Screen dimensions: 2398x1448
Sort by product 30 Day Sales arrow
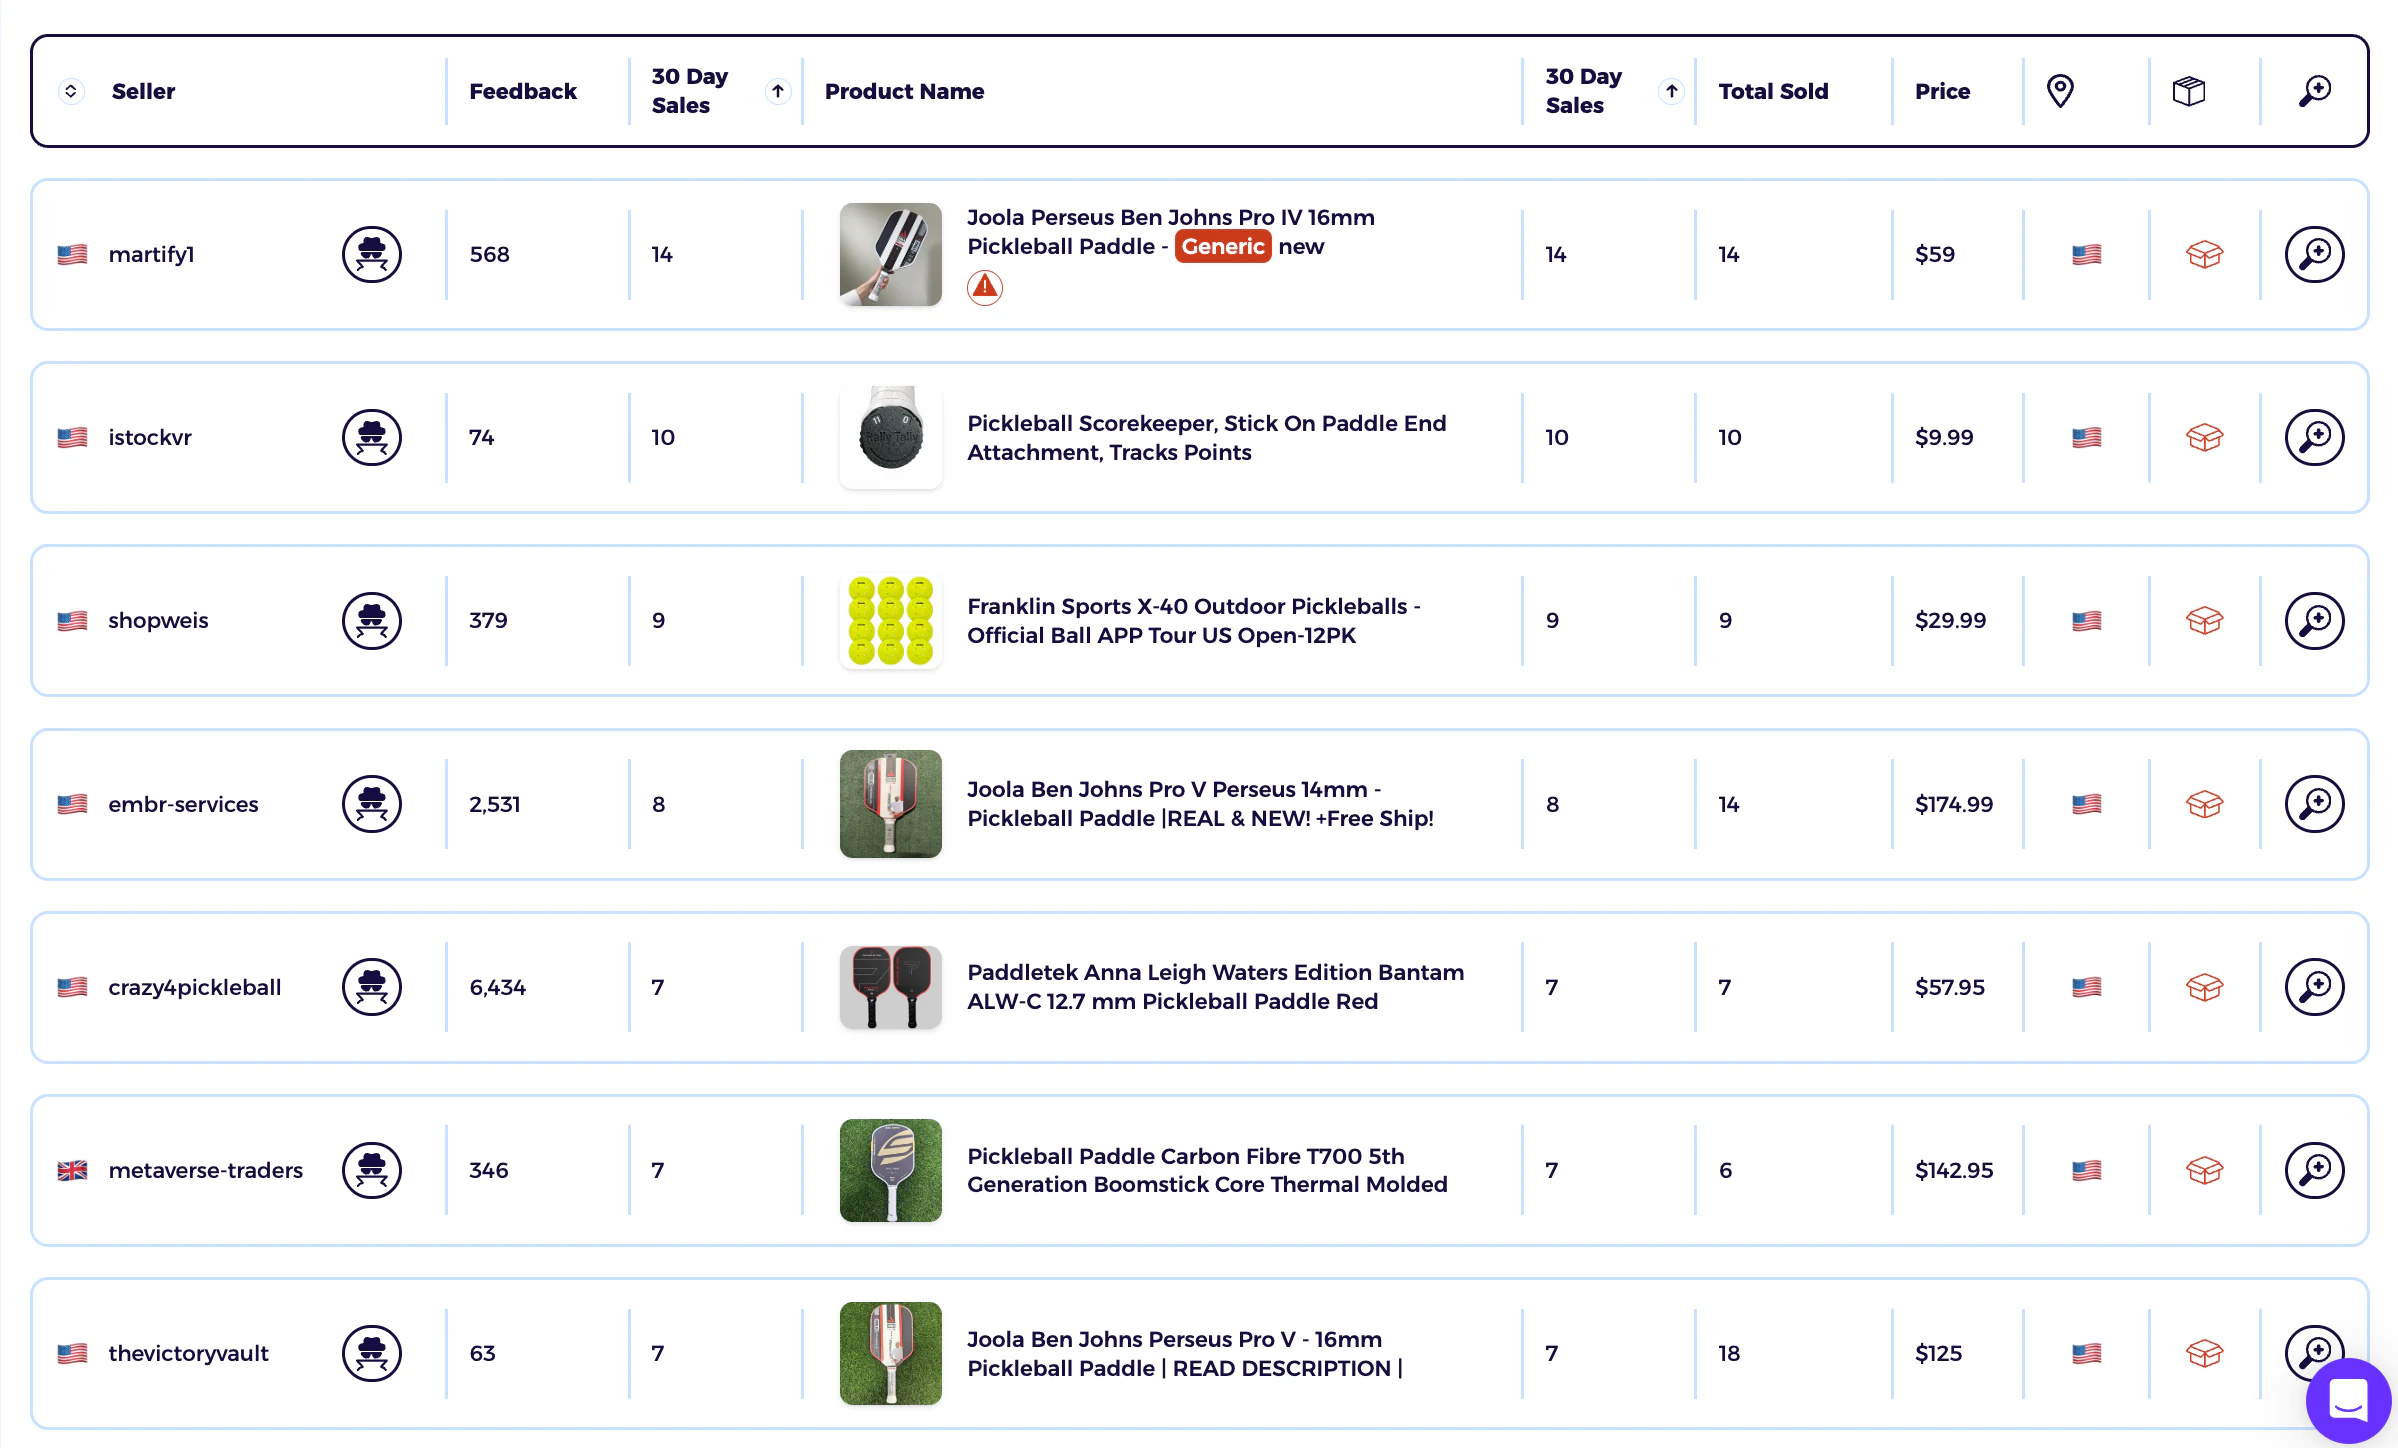(x=1672, y=91)
